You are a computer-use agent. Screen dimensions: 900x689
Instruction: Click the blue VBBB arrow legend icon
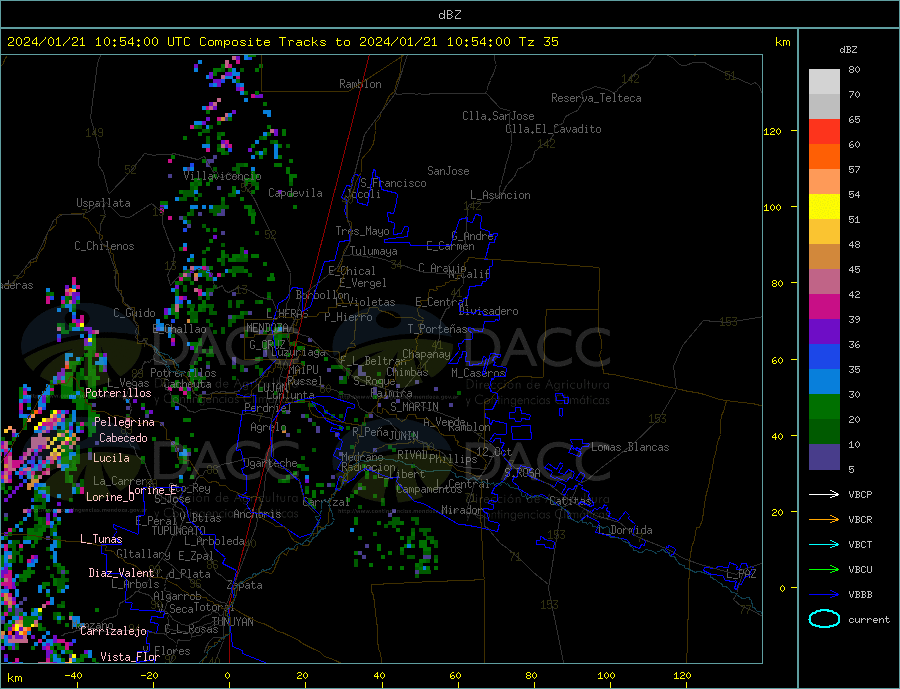pos(824,594)
